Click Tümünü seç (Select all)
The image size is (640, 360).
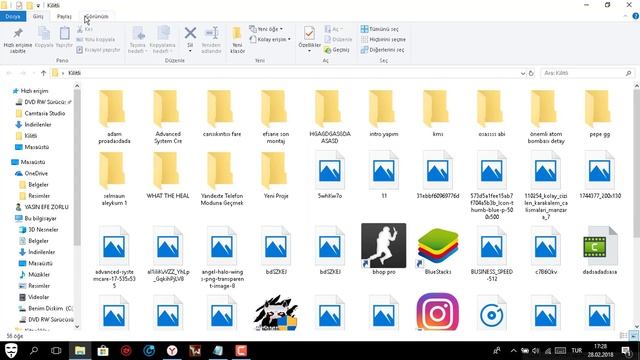[380, 29]
